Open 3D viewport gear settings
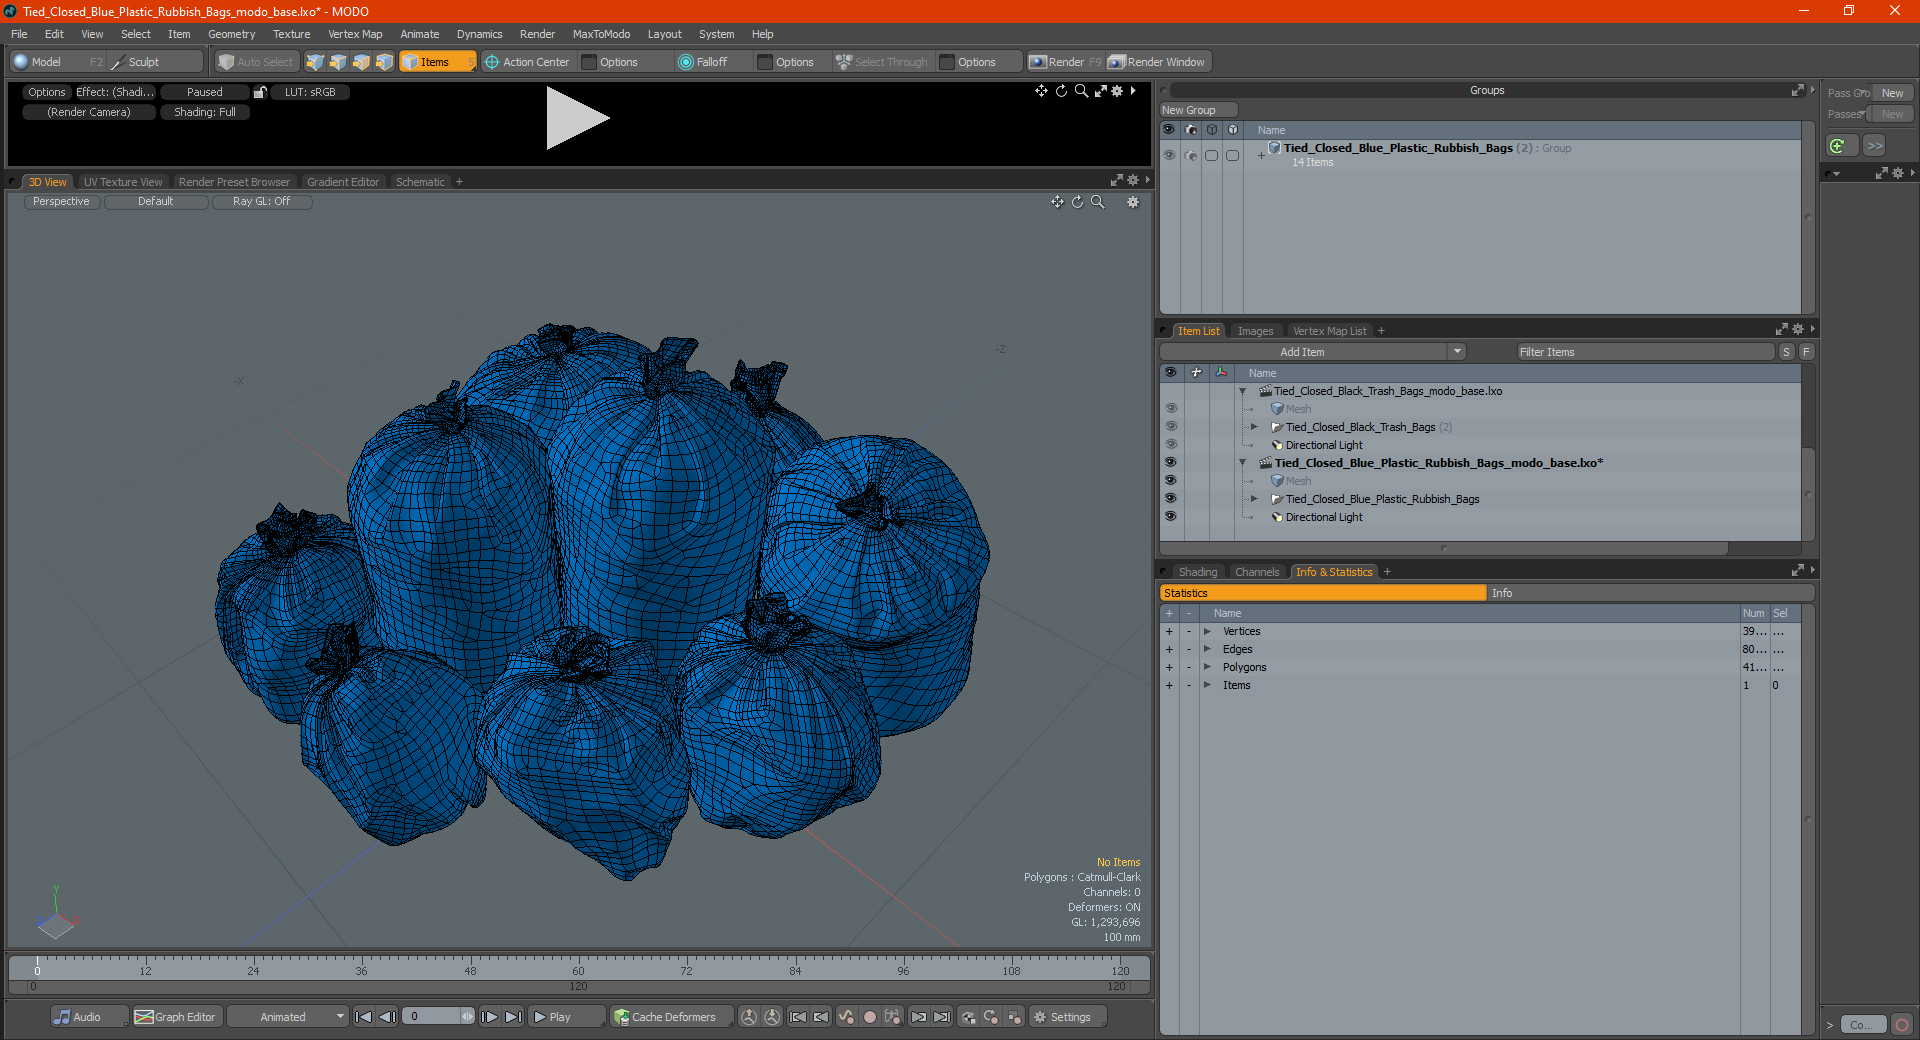The image size is (1920, 1040). pos(1133,202)
